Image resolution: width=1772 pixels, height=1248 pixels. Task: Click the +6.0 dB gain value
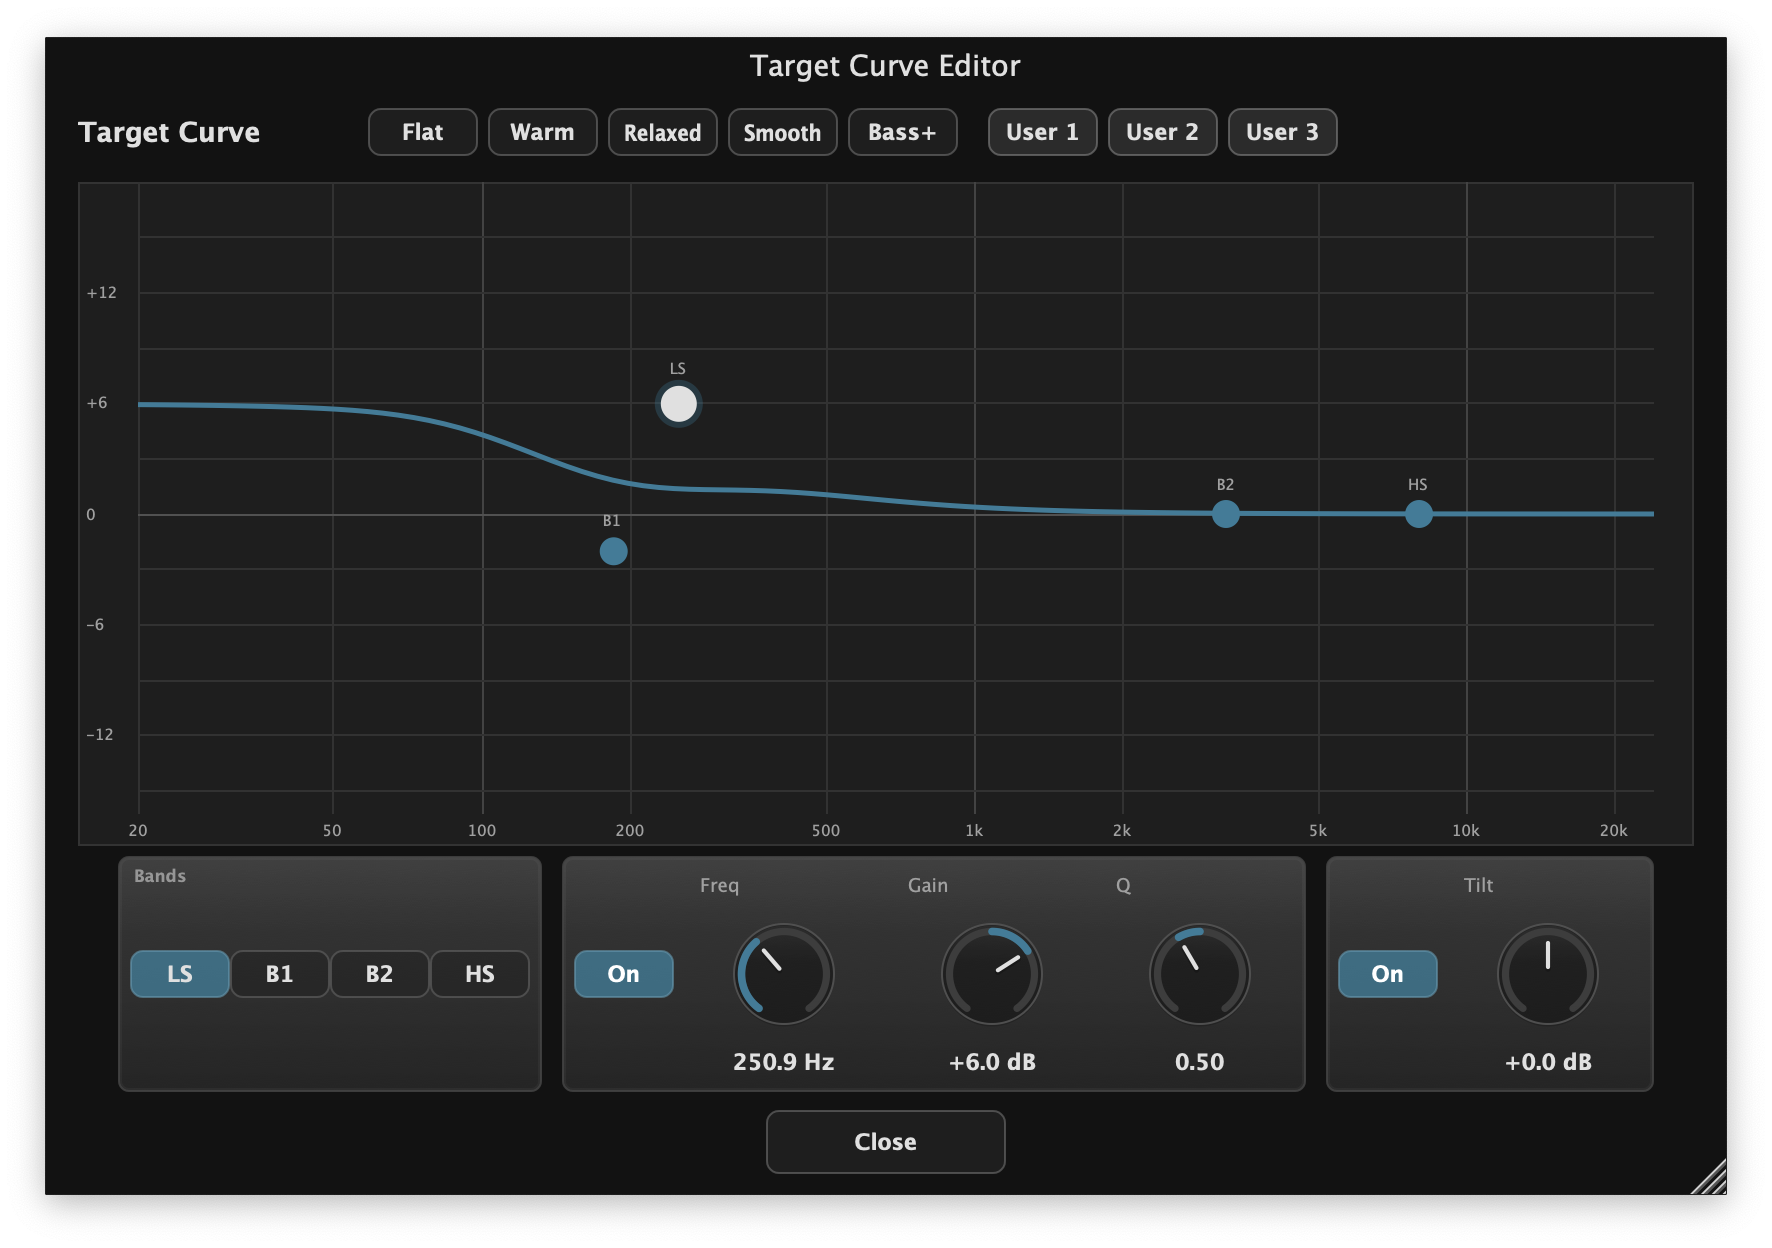point(992,1062)
